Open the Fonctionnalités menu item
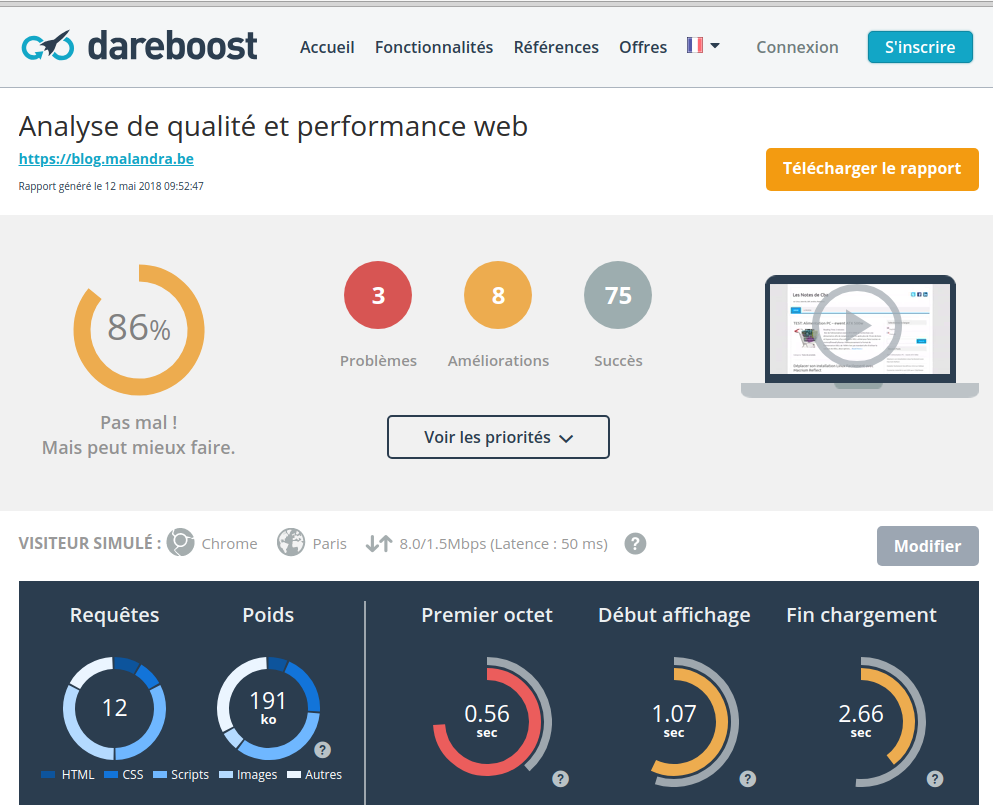Viewport: 993px width, 805px height. click(434, 47)
